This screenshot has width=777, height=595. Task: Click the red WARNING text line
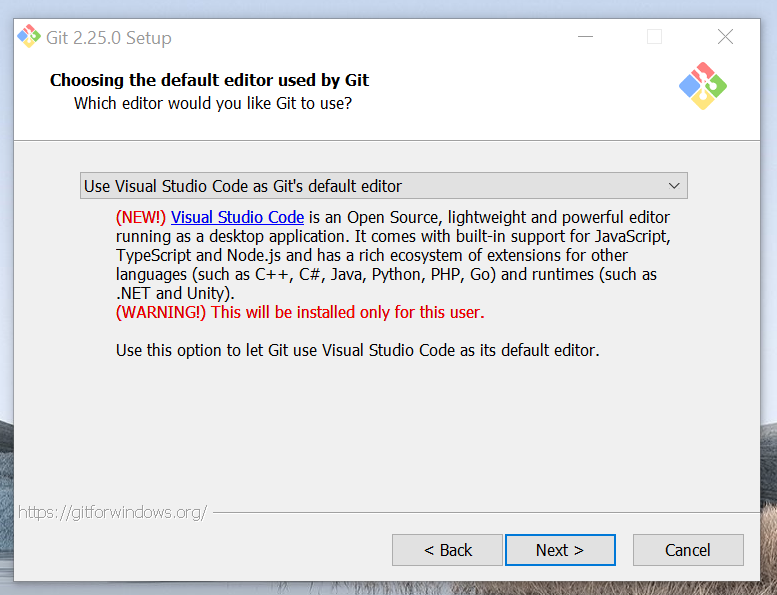300,313
